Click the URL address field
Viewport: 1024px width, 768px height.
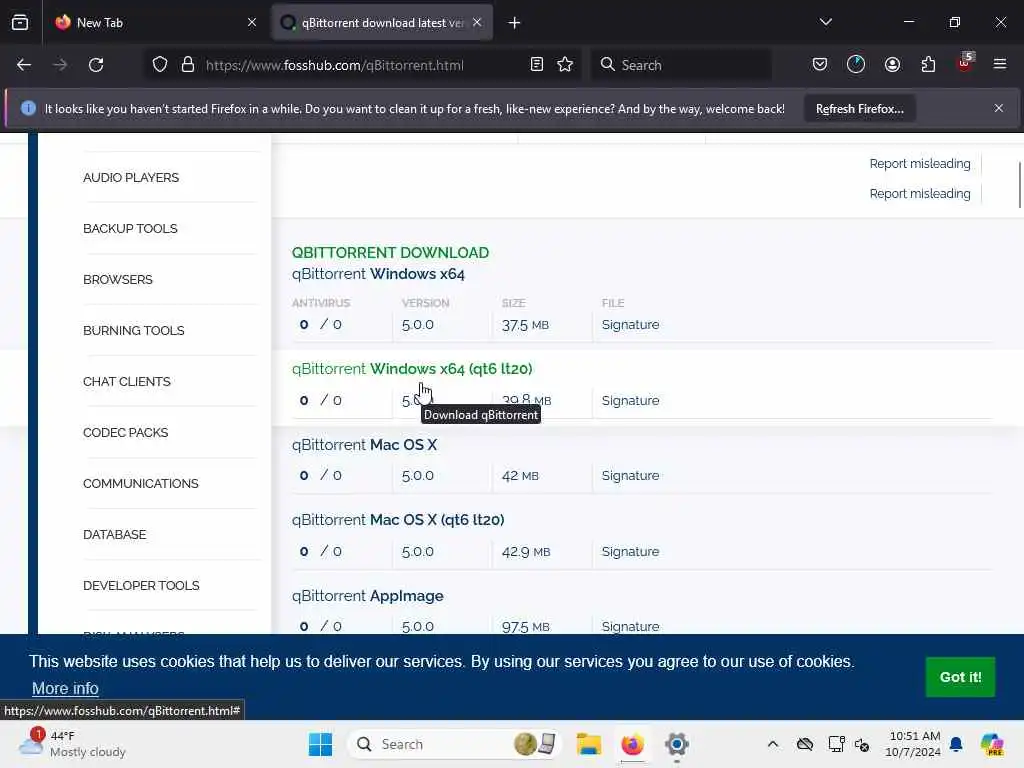pyautogui.click(x=362, y=65)
